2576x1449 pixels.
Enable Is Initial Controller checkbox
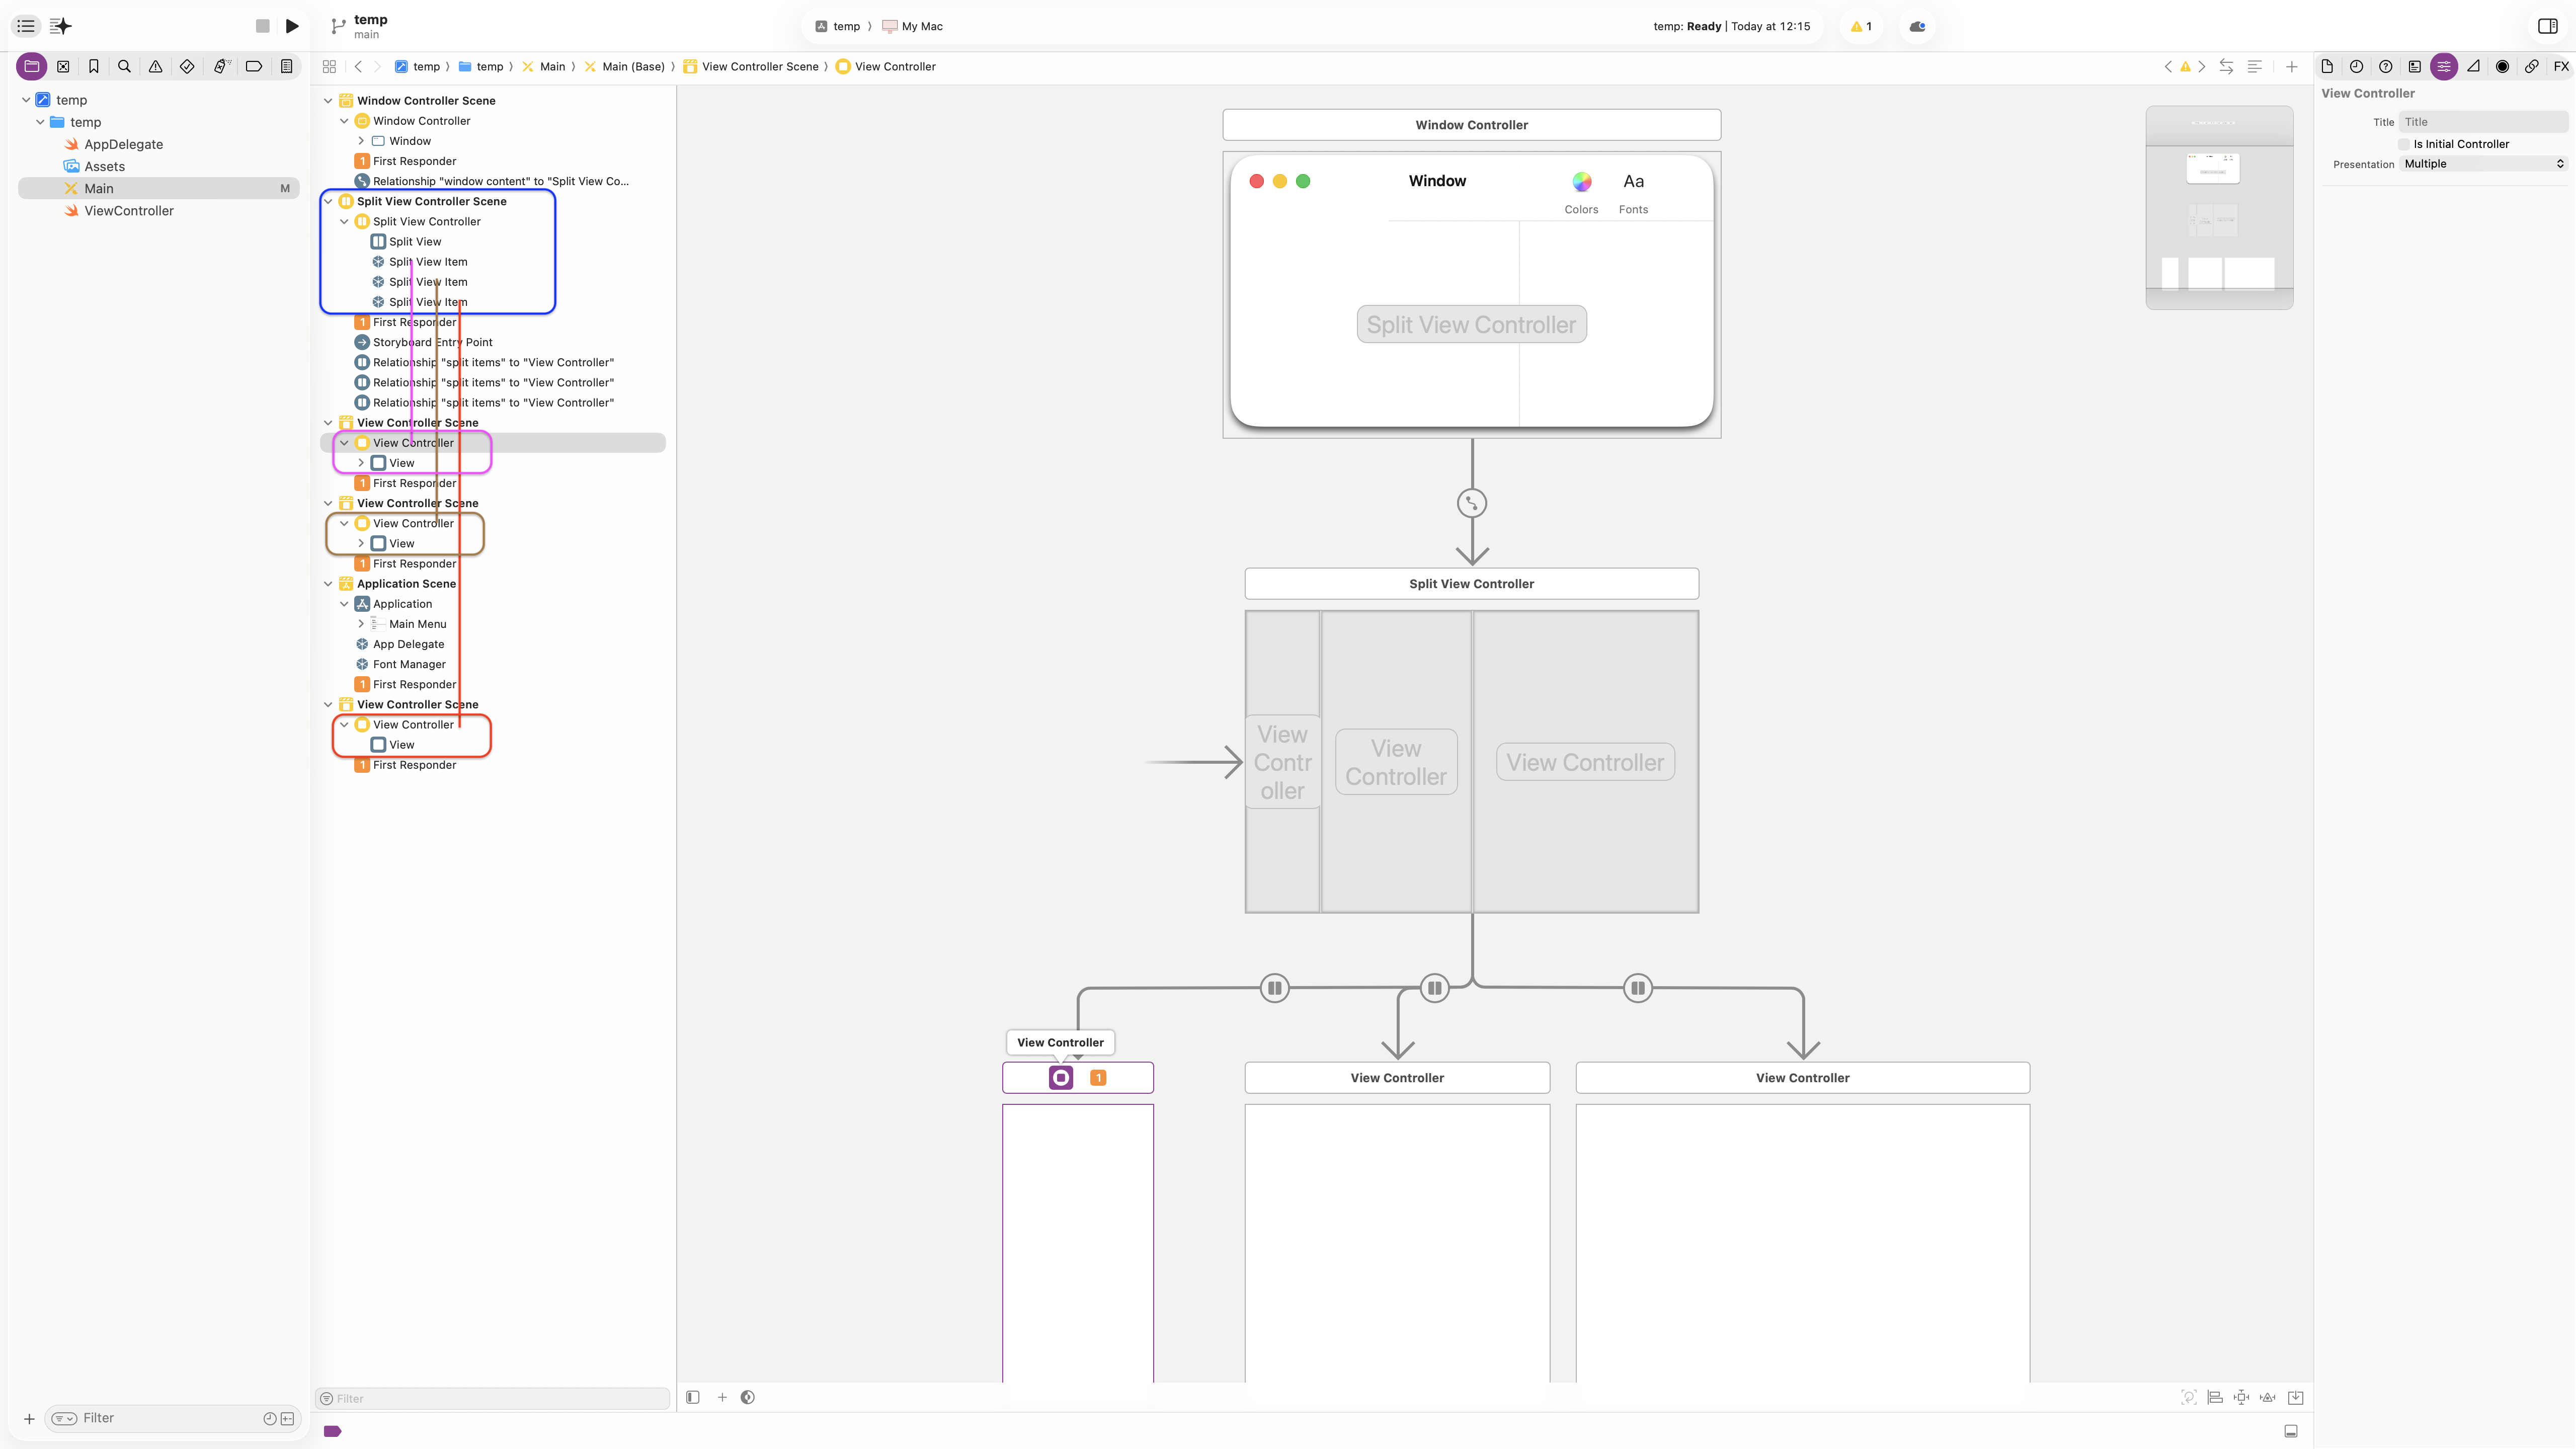pos(2404,144)
